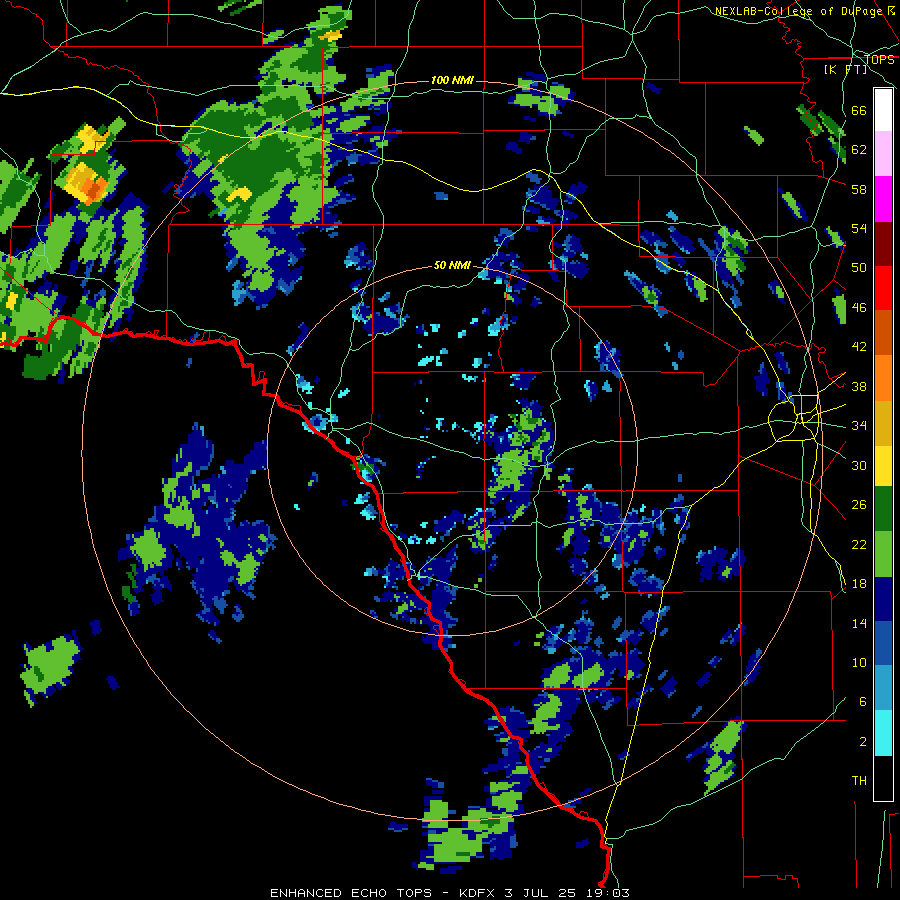Select the 30 scale value
This screenshot has width=900, height=900.
tap(859, 465)
